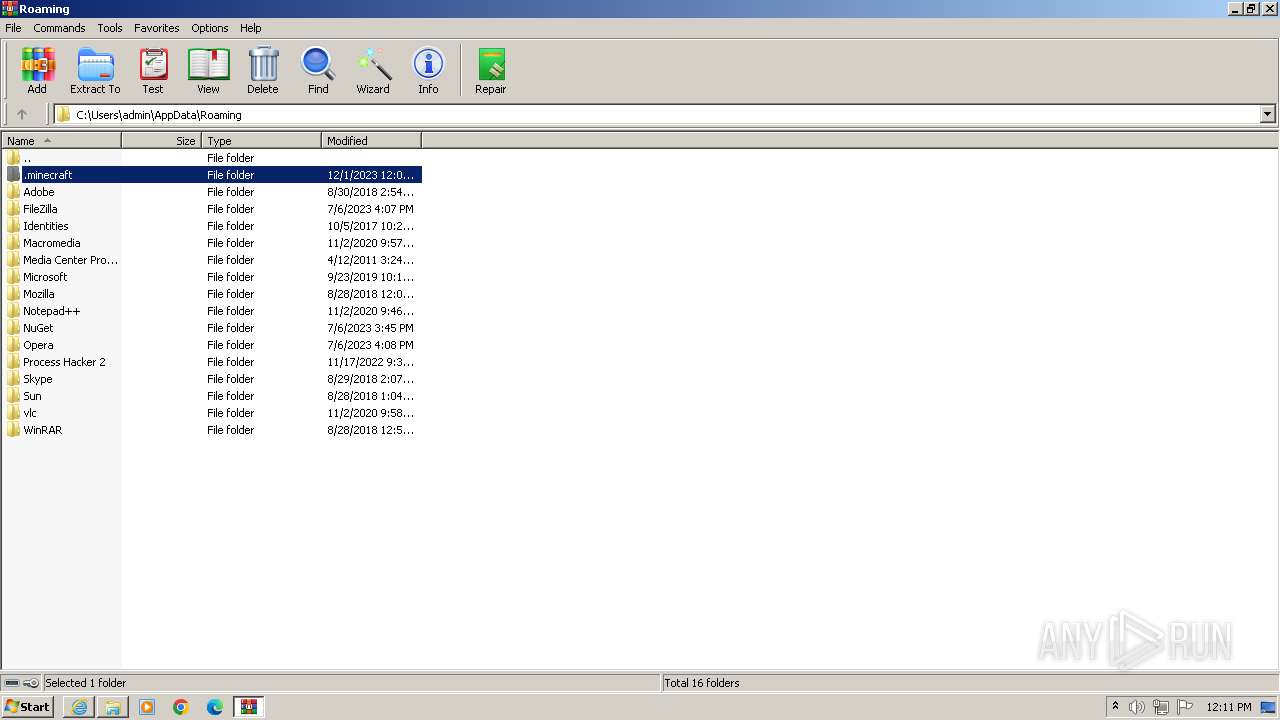Launch Google Chrome from the taskbar

click(181, 707)
